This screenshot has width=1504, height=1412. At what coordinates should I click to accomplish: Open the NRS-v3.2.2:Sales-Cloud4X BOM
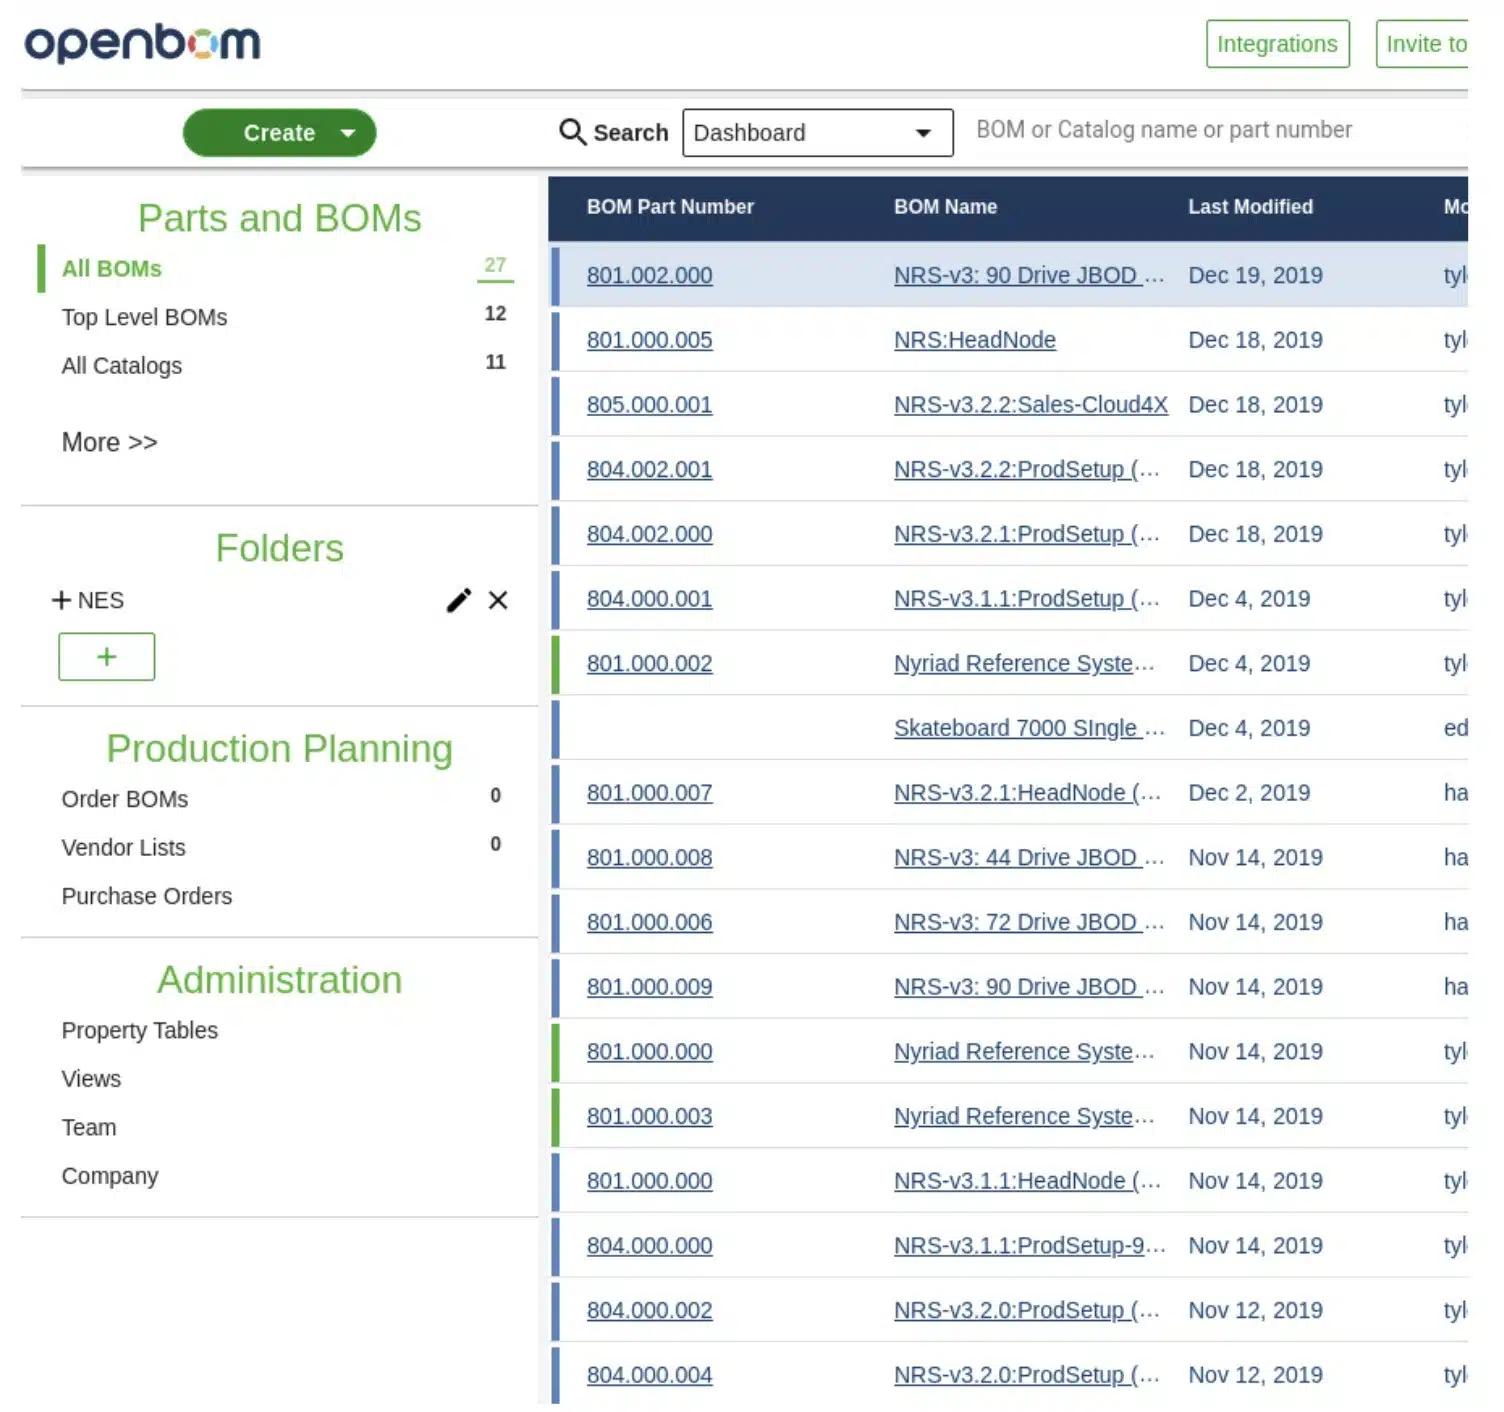[x=1030, y=405]
